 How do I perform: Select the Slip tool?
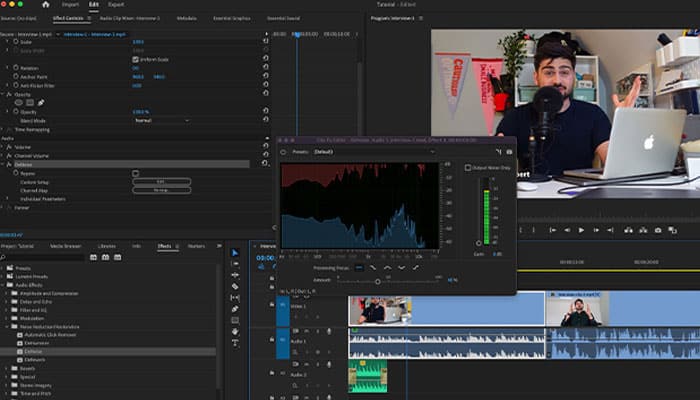pos(235,297)
